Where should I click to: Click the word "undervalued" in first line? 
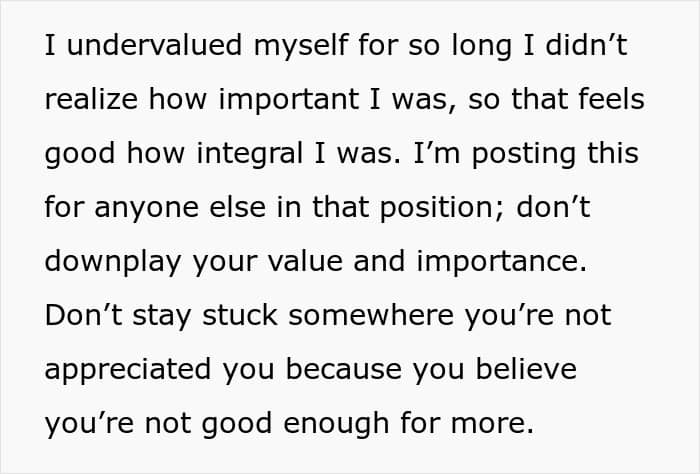[x=154, y=45]
